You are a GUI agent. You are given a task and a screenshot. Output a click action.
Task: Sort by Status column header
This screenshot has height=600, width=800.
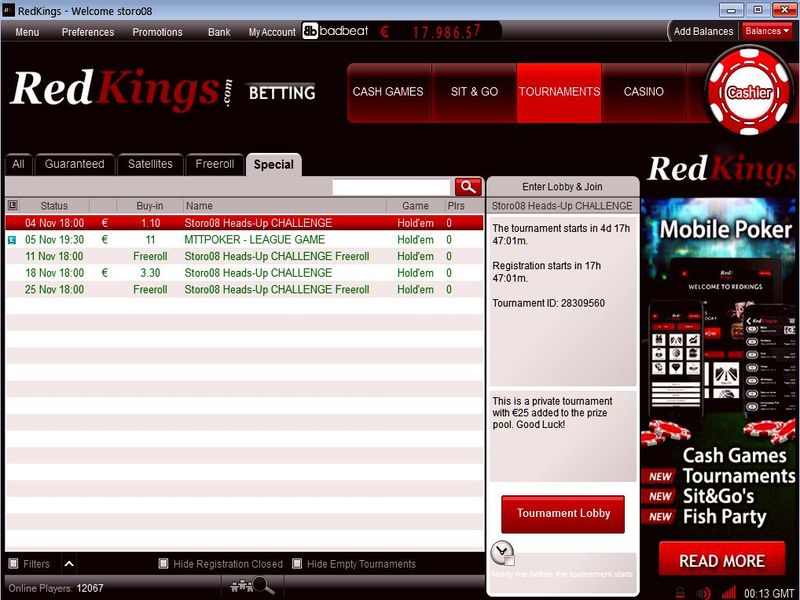pos(54,206)
